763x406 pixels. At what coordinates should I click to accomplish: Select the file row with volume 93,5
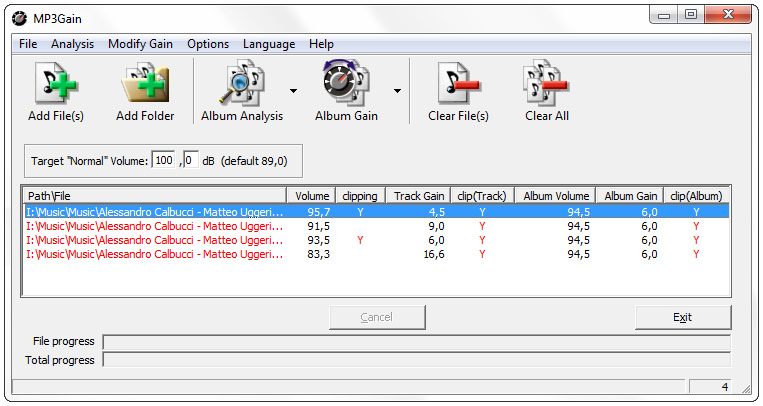point(376,240)
